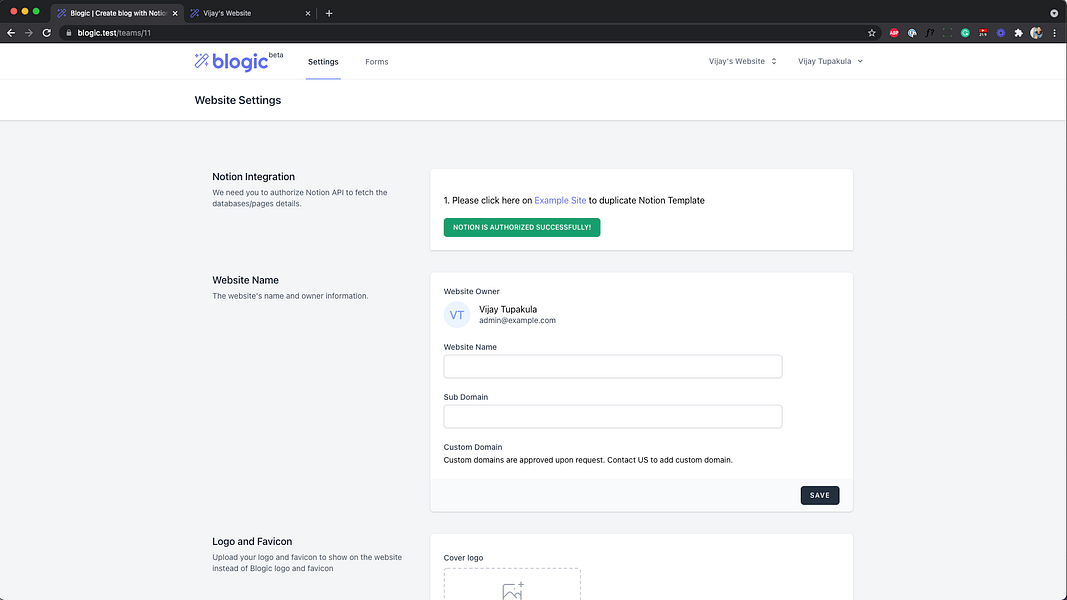Click the Logo and Favicon heading
The height and width of the screenshot is (600, 1067).
point(252,541)
